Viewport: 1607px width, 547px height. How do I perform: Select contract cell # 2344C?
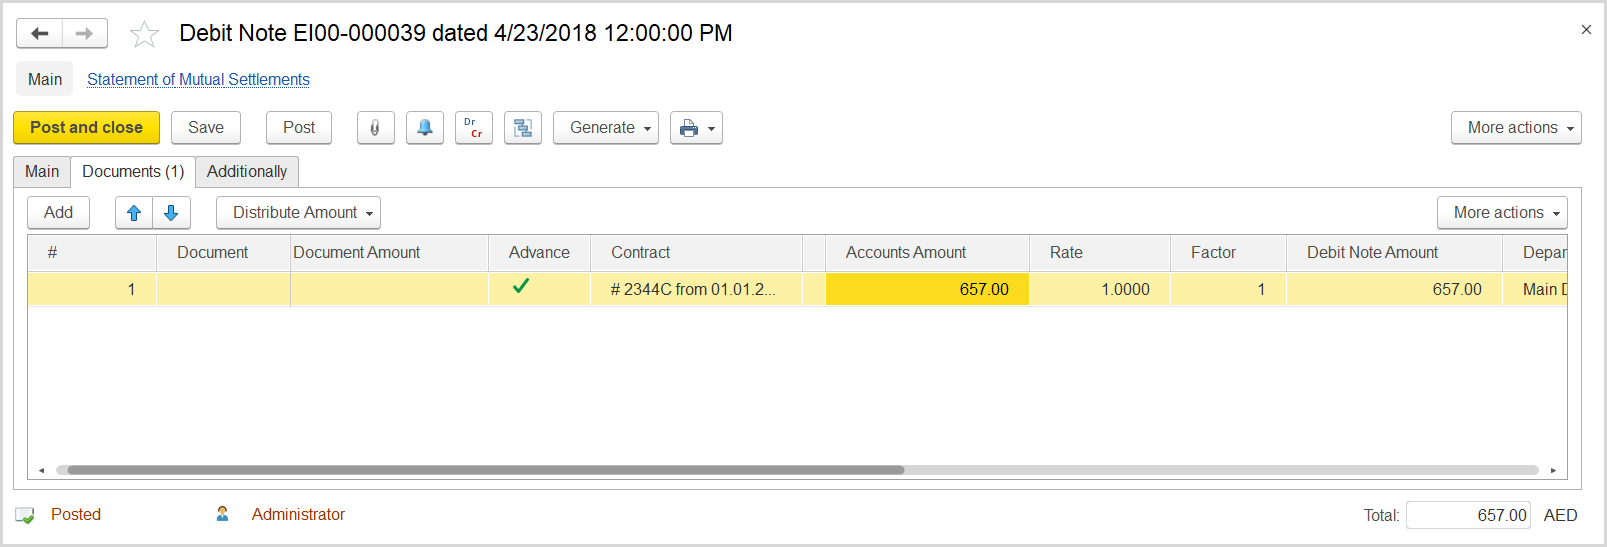coord(696,289)
